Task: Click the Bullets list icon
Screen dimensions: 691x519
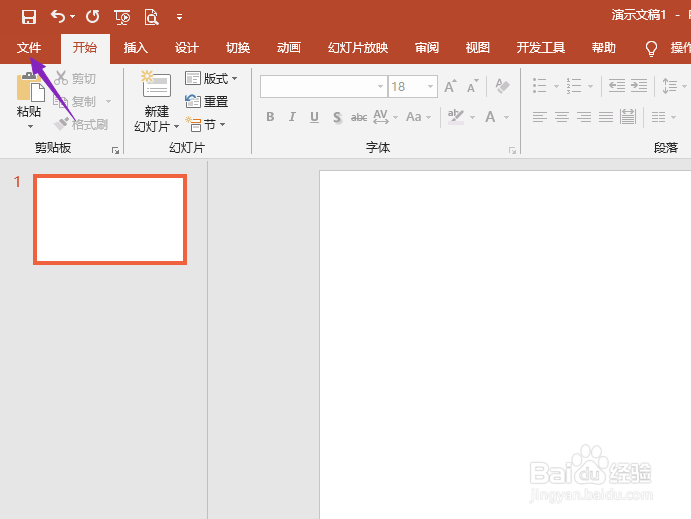Action: [539, 86]
